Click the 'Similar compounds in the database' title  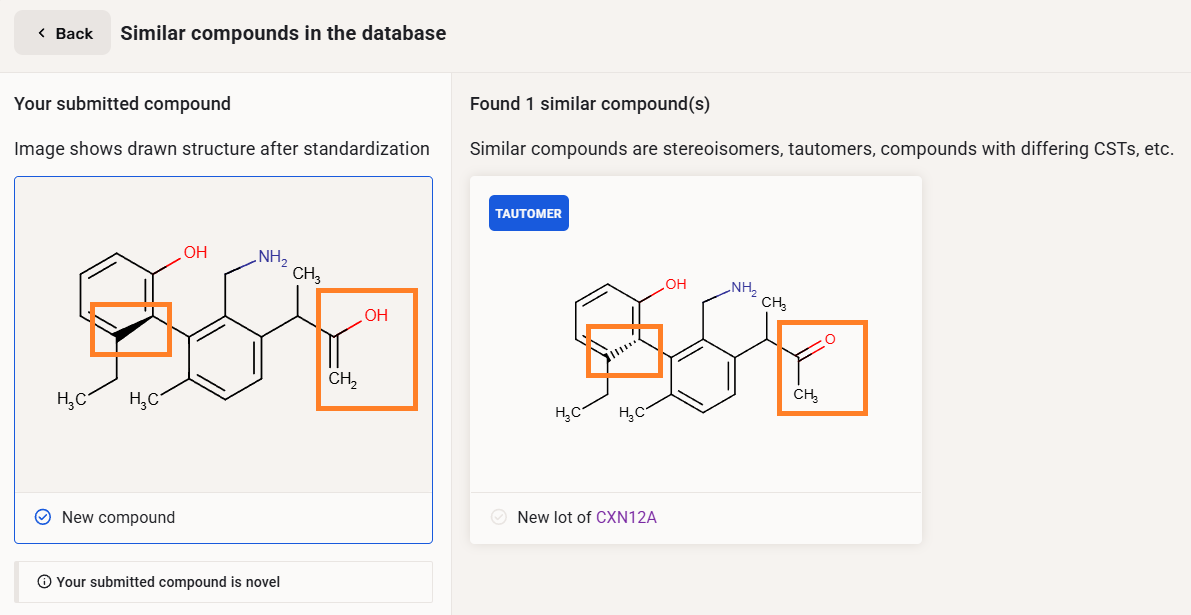pyautogui.click(x=283, y=33)
